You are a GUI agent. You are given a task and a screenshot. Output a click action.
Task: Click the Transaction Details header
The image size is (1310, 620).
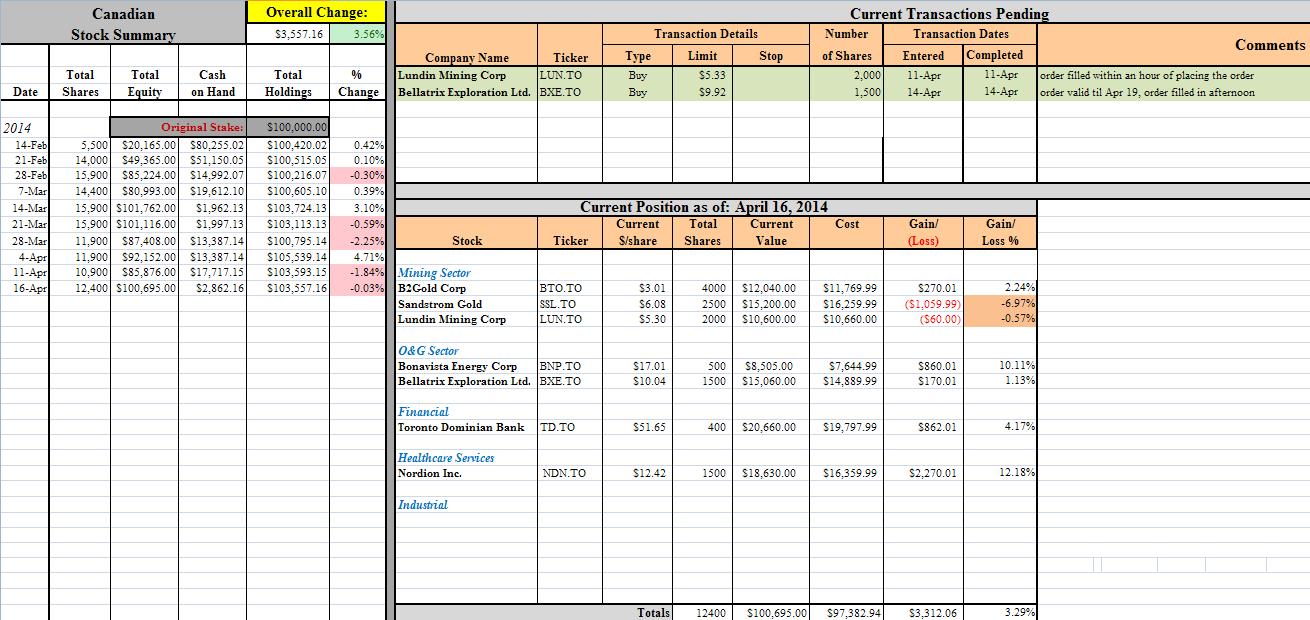pyautogui.click(x=706, y=34)
